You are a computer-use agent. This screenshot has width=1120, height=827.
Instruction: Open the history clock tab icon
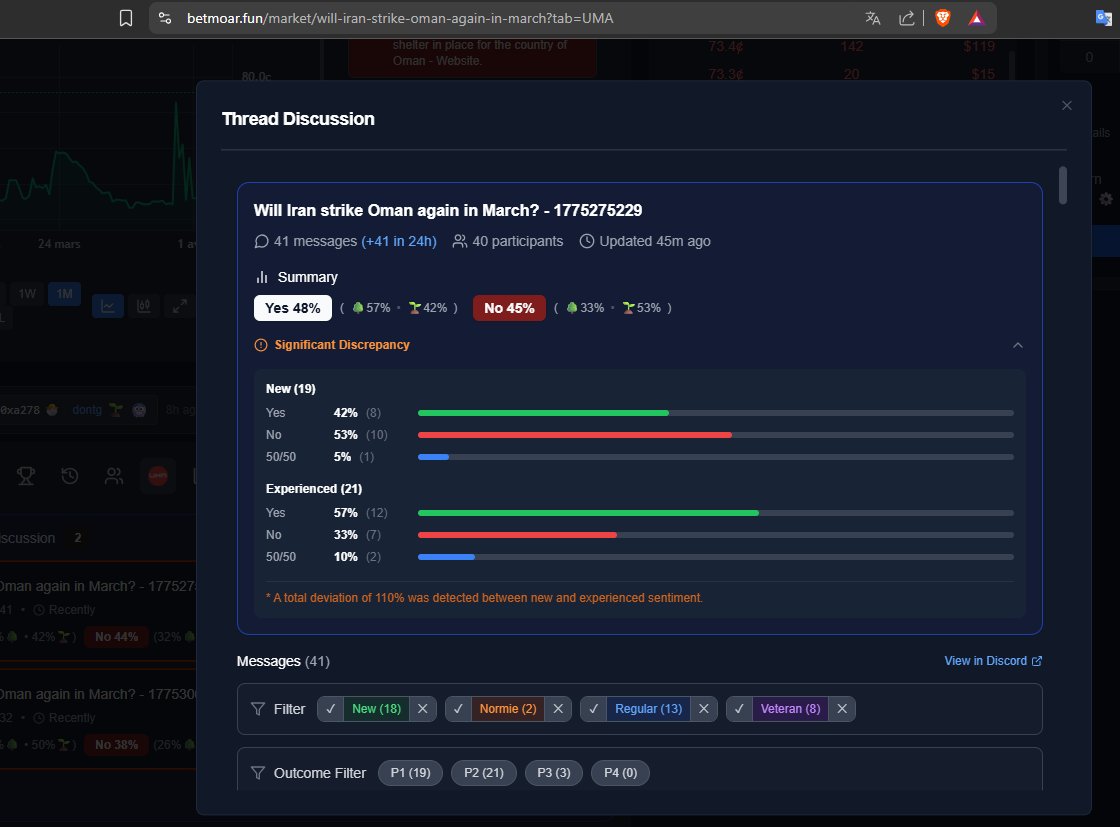click(x=69, y=476)
